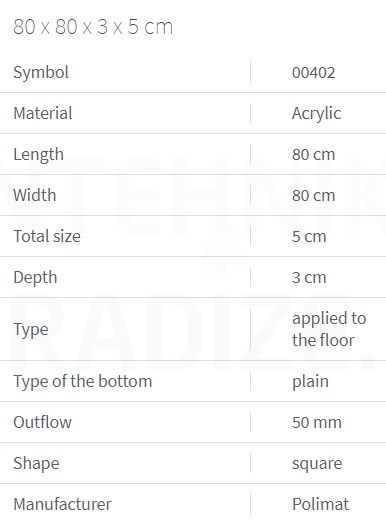Select the Shape value square

[317, 464]
